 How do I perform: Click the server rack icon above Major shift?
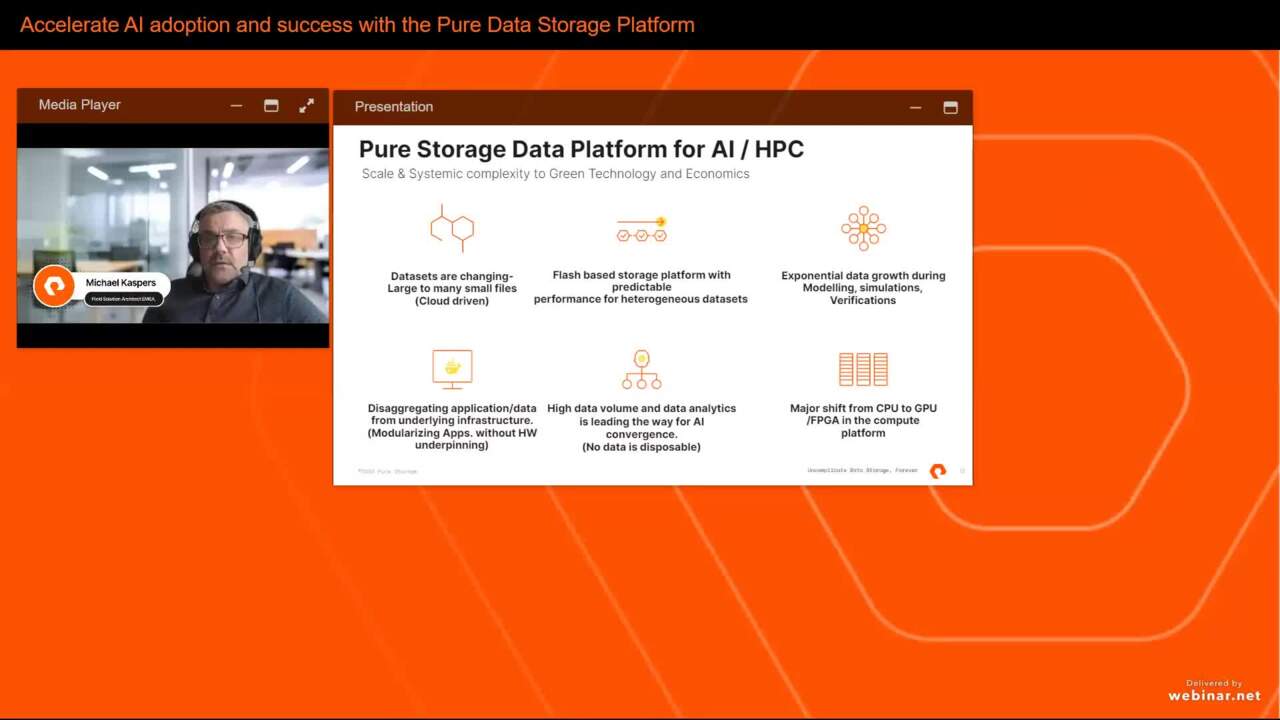click(x=862, y=368)
